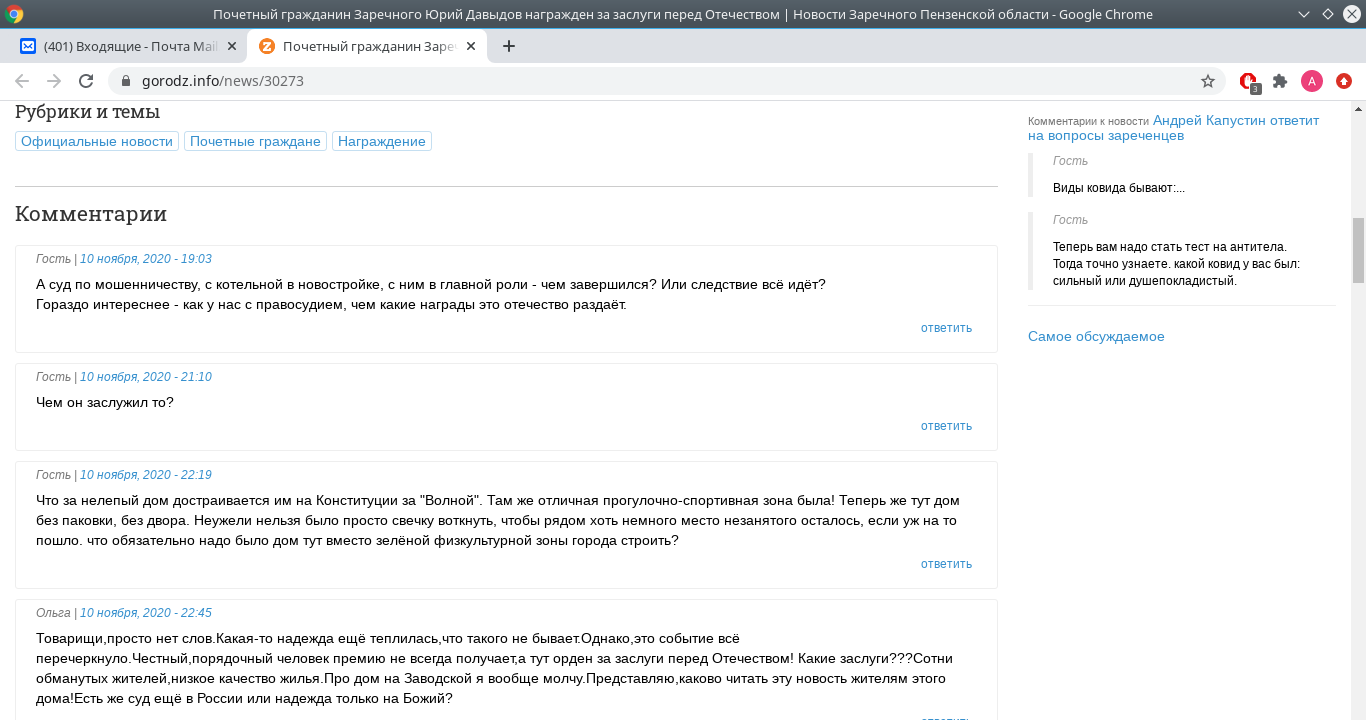Screen dimensions: 1366x720
Task: Open the Extensions puzzle icon
Action: pos(1280,81)
